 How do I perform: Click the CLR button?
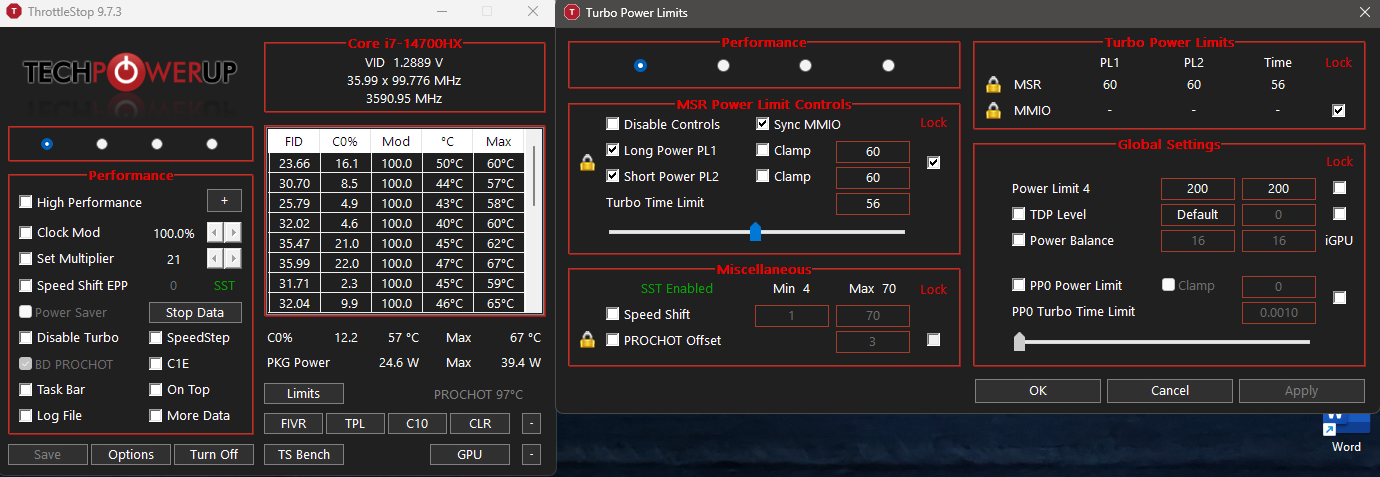(x=480, y=424)
